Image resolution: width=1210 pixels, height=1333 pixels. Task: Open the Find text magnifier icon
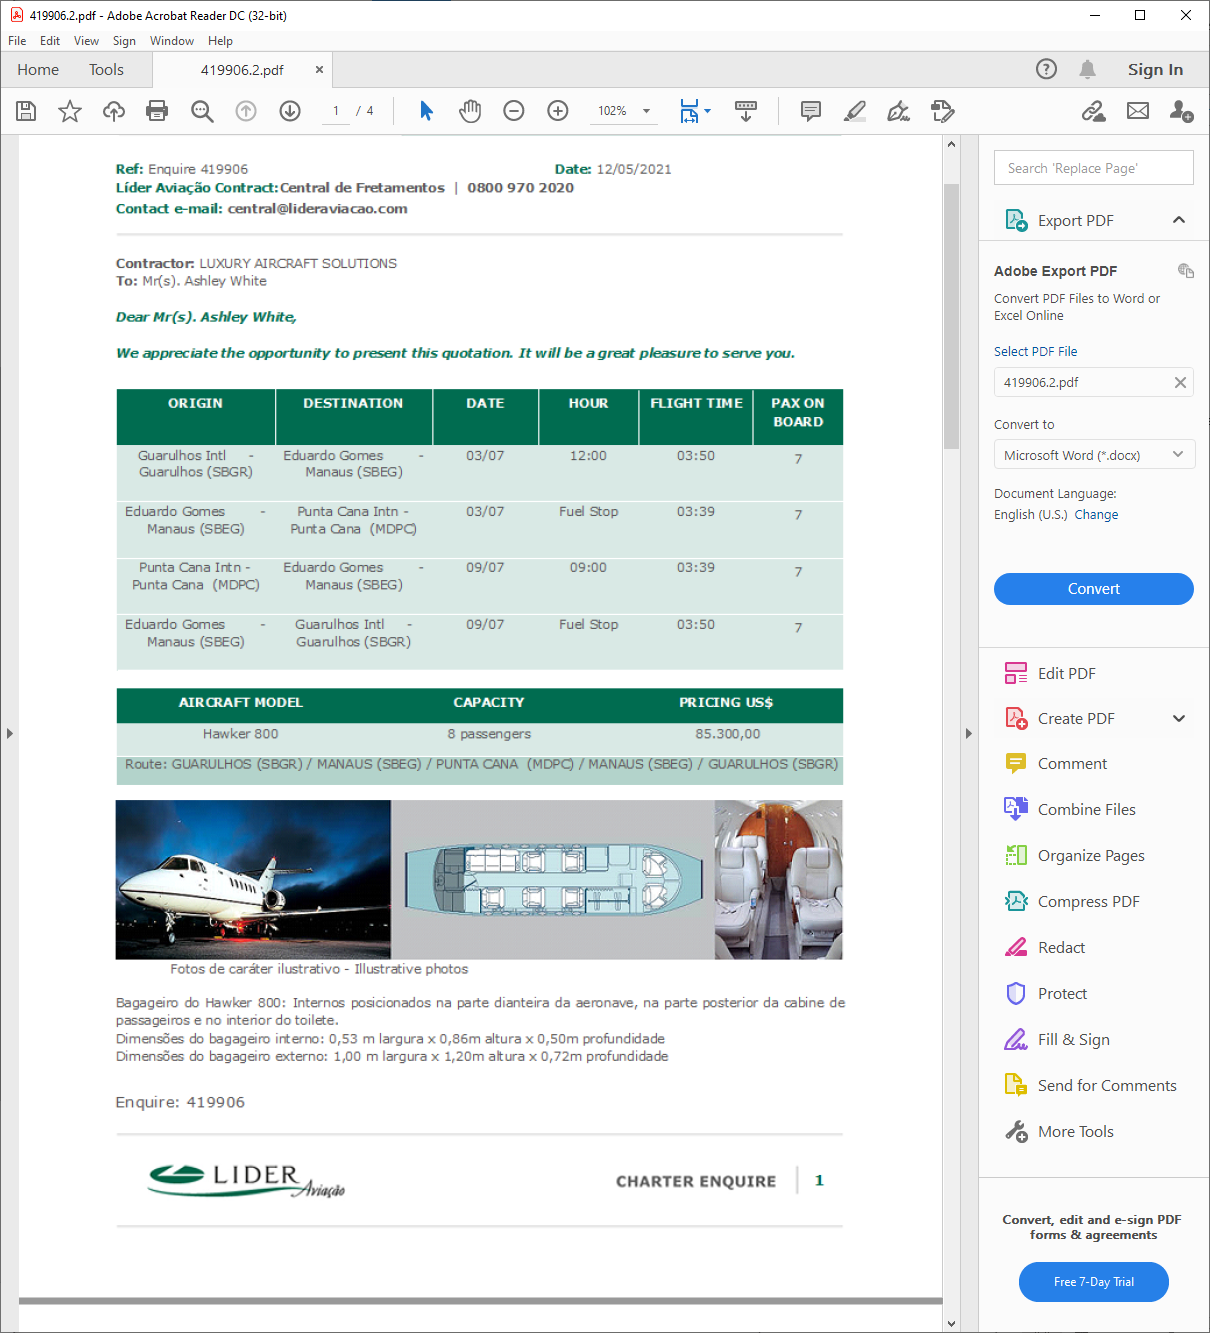(202, 111)
